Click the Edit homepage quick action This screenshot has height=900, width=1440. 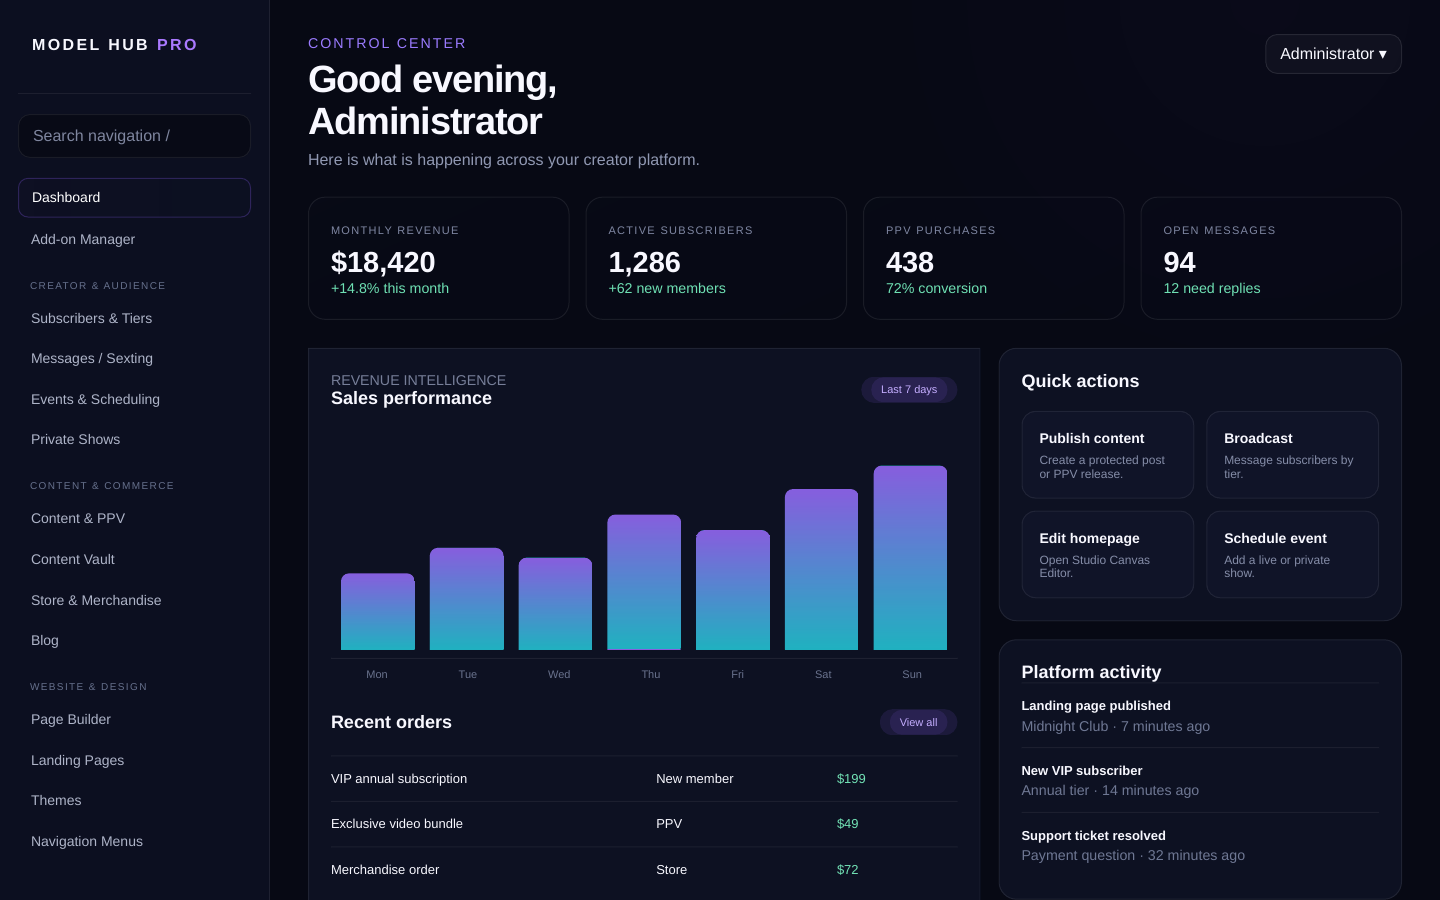point(1108,554)
